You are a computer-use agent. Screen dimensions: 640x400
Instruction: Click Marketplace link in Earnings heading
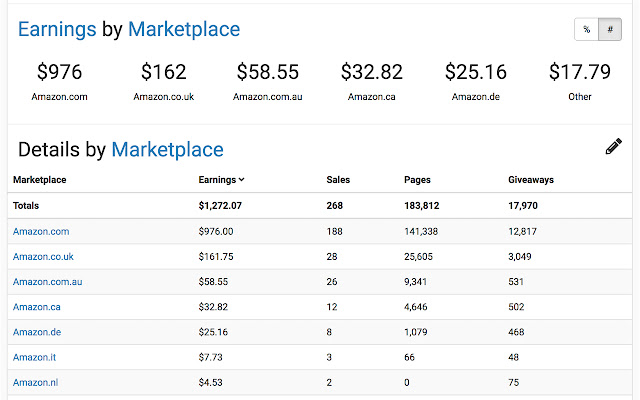click(184, 29)
